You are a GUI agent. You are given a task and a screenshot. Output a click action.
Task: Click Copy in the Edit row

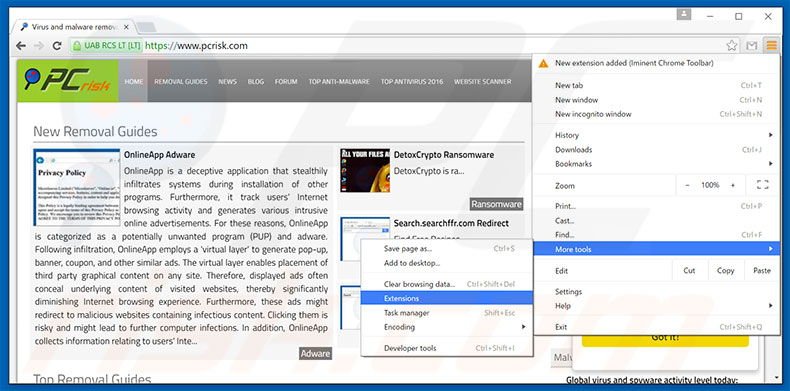pos(726,271)
